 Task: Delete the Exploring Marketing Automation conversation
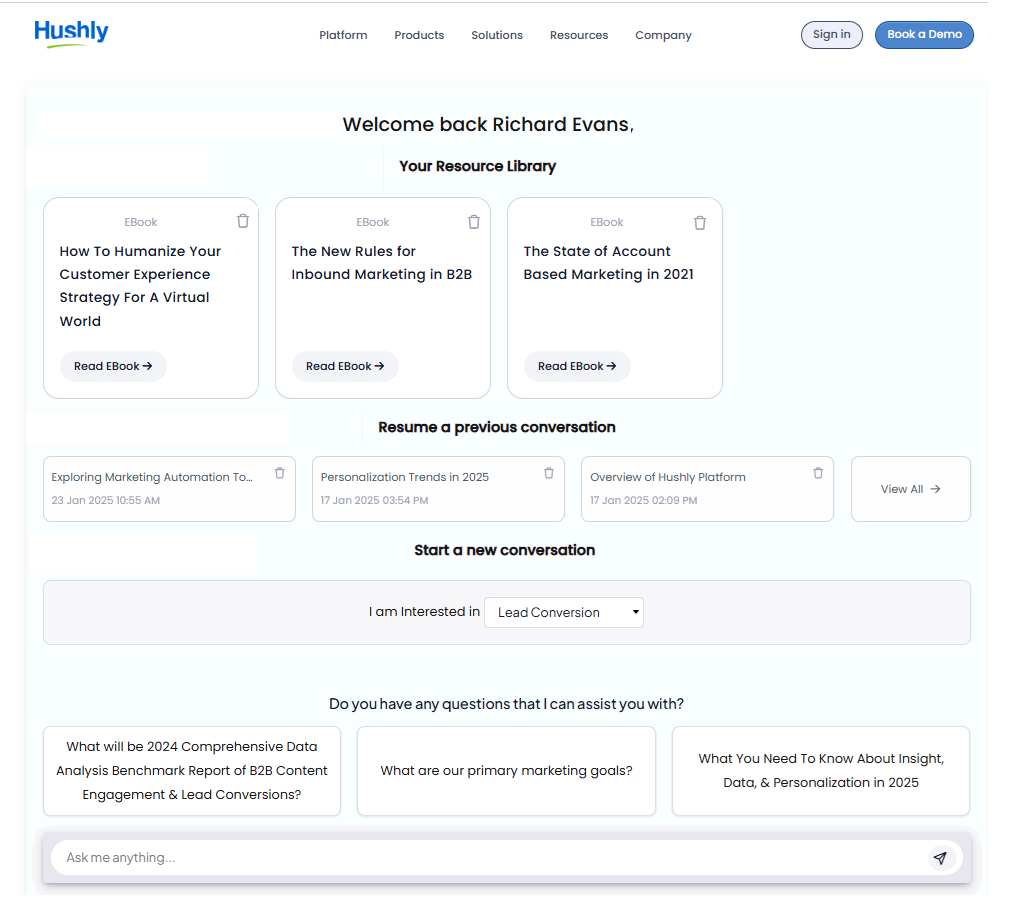pos(280,473)
